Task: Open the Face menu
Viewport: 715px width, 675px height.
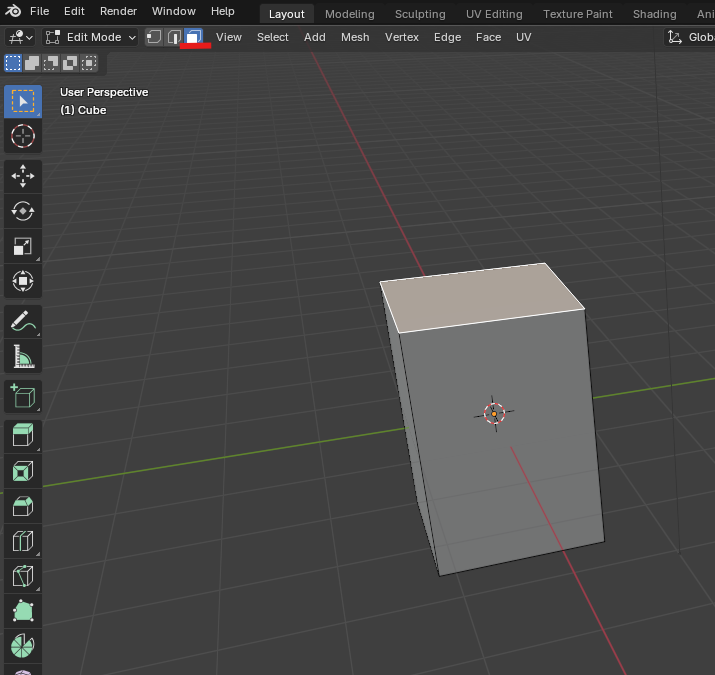Action: click(x=488, y=37)
